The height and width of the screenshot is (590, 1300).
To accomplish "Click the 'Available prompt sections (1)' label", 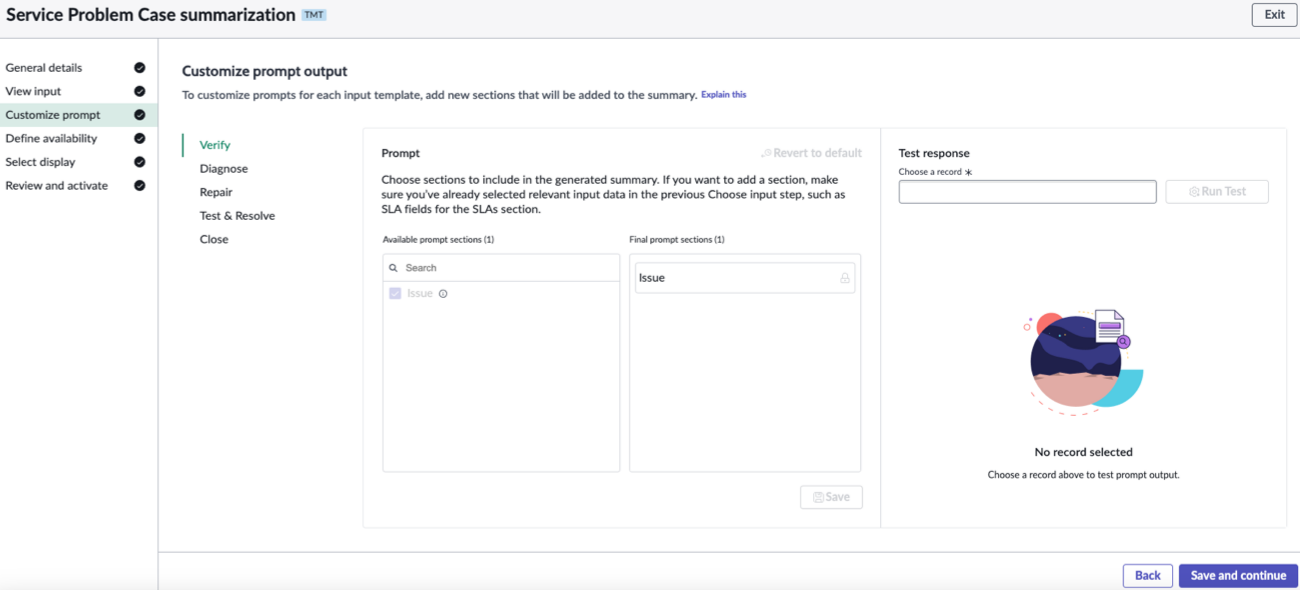I will click(x=438, y=240).
